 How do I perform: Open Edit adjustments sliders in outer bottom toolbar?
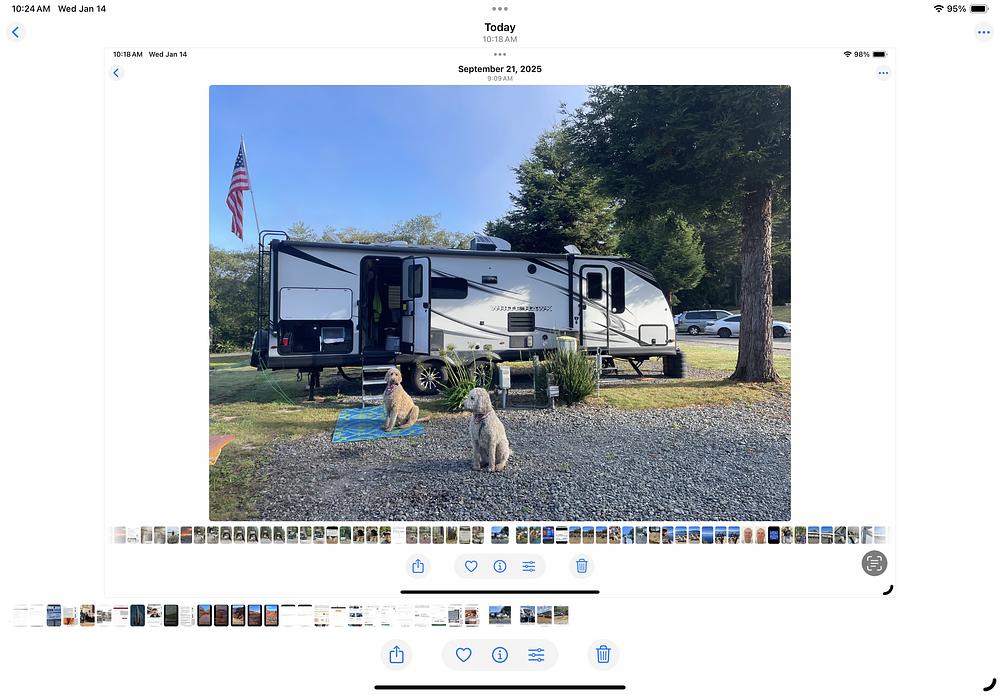[x=536, y=655]
